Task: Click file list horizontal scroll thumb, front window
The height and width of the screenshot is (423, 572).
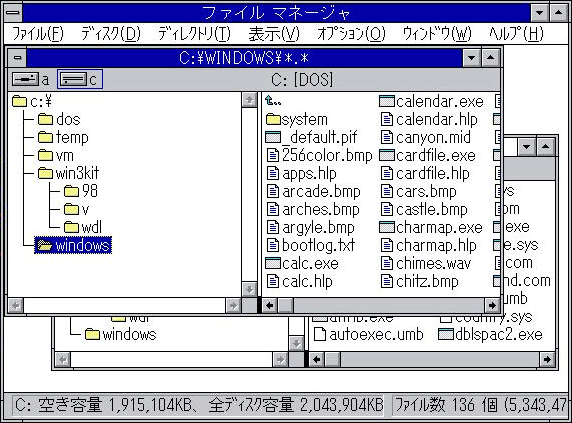Action: point(286,305)
